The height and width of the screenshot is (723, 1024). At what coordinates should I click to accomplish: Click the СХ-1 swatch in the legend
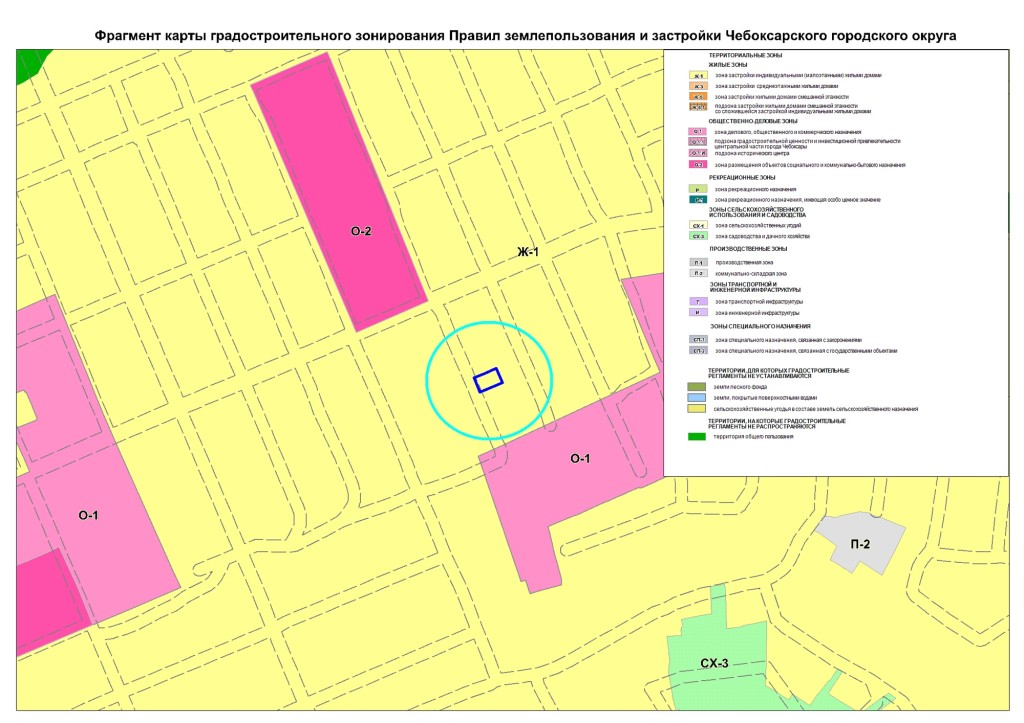[699, 225]
